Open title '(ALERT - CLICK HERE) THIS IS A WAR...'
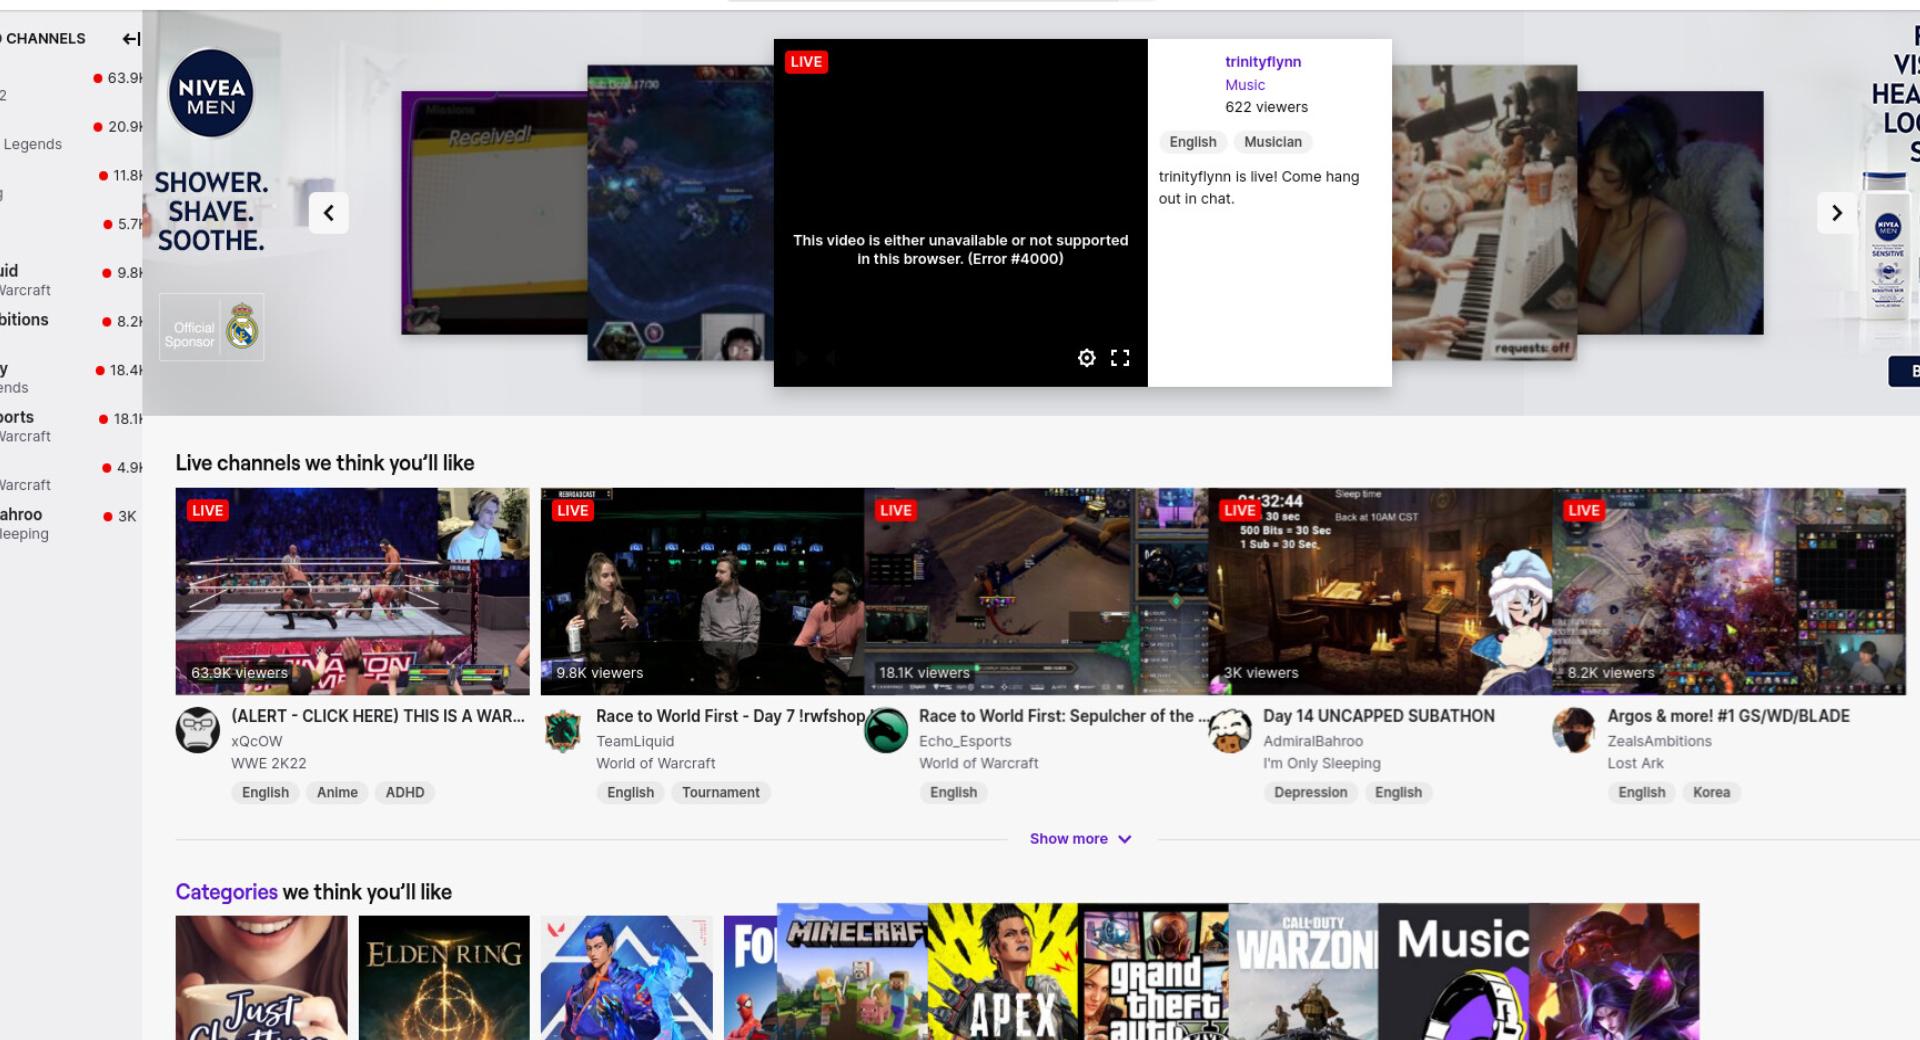Screen dimensions: 1920x1040 pyautogui.click(x=378, y=716)
